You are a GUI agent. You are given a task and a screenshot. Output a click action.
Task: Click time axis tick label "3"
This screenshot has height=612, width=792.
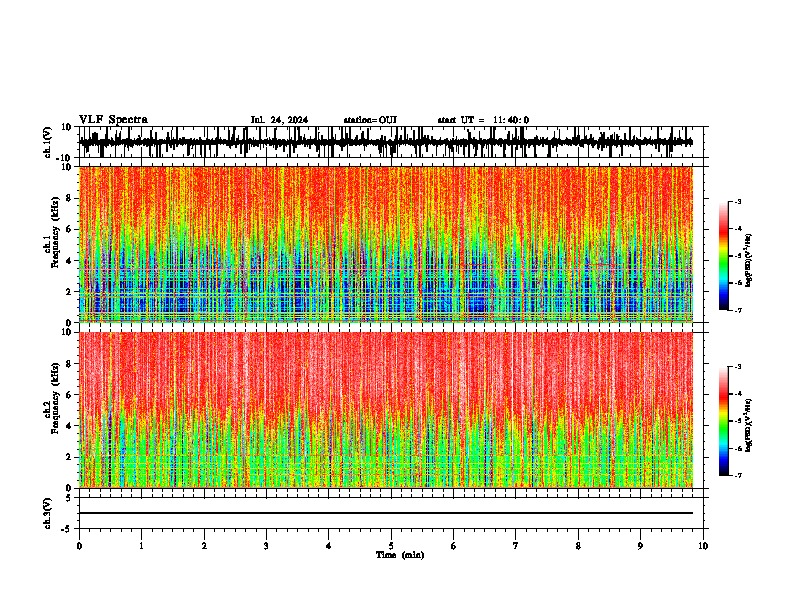point(266,546)
